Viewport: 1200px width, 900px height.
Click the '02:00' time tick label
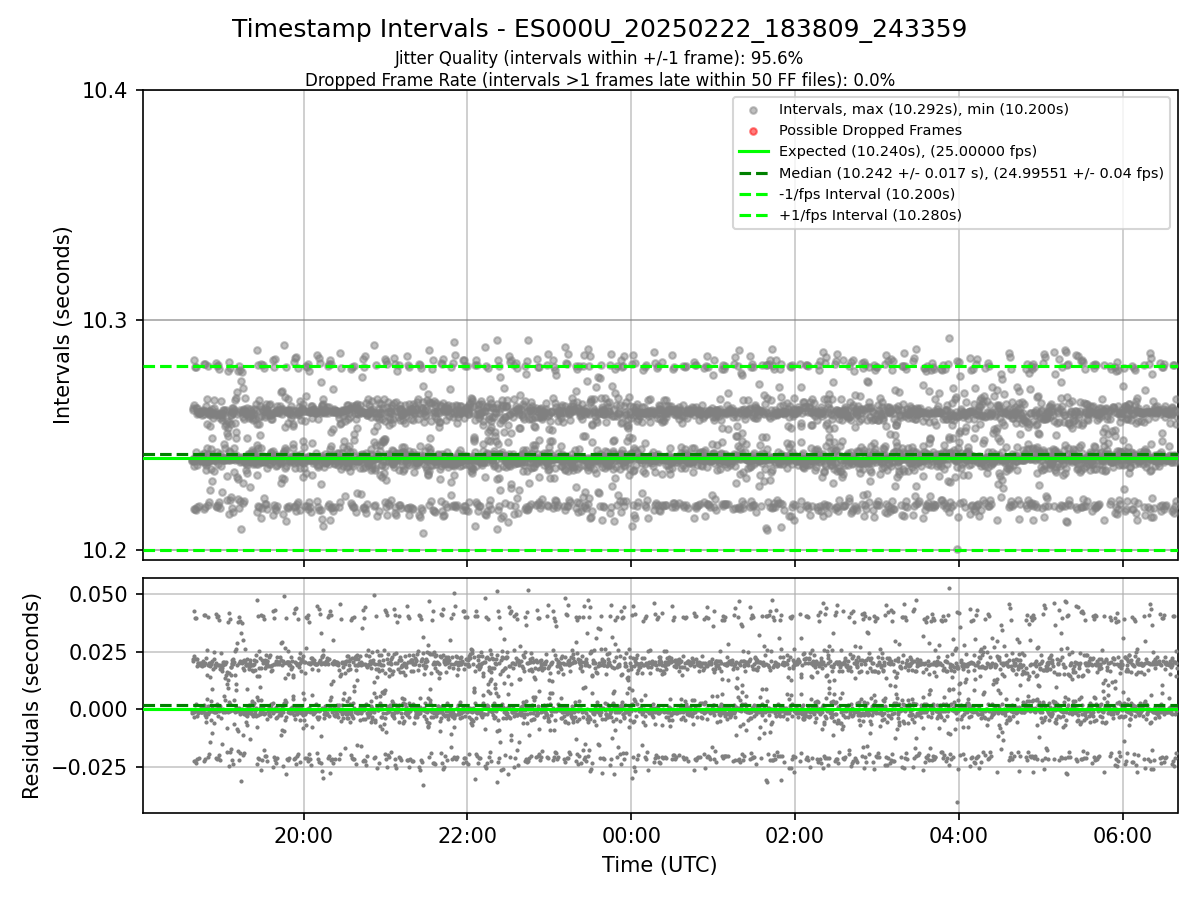point(795,835)
